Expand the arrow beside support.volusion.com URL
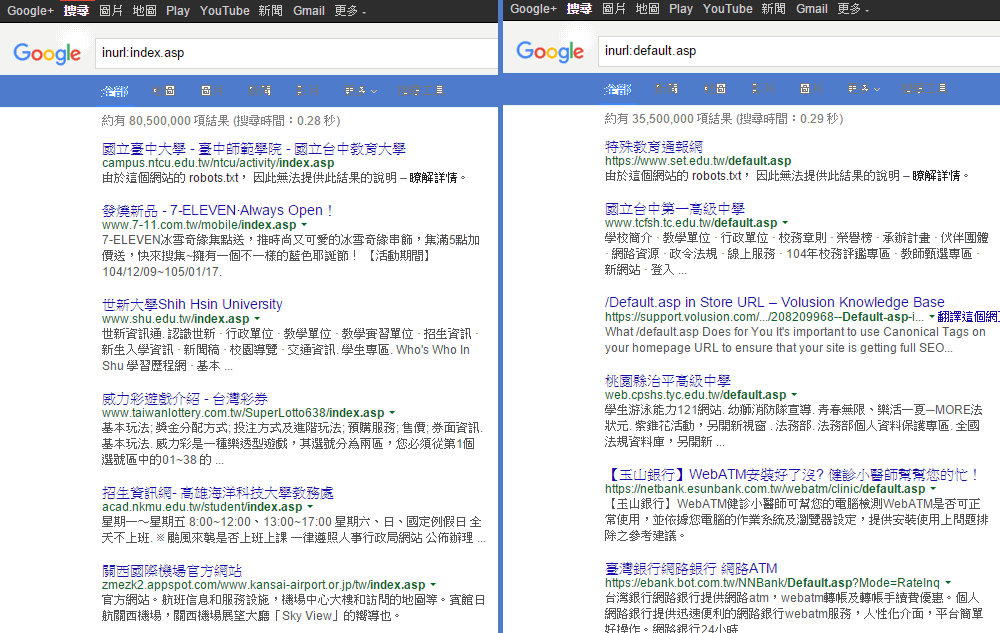 pos(932,317)
